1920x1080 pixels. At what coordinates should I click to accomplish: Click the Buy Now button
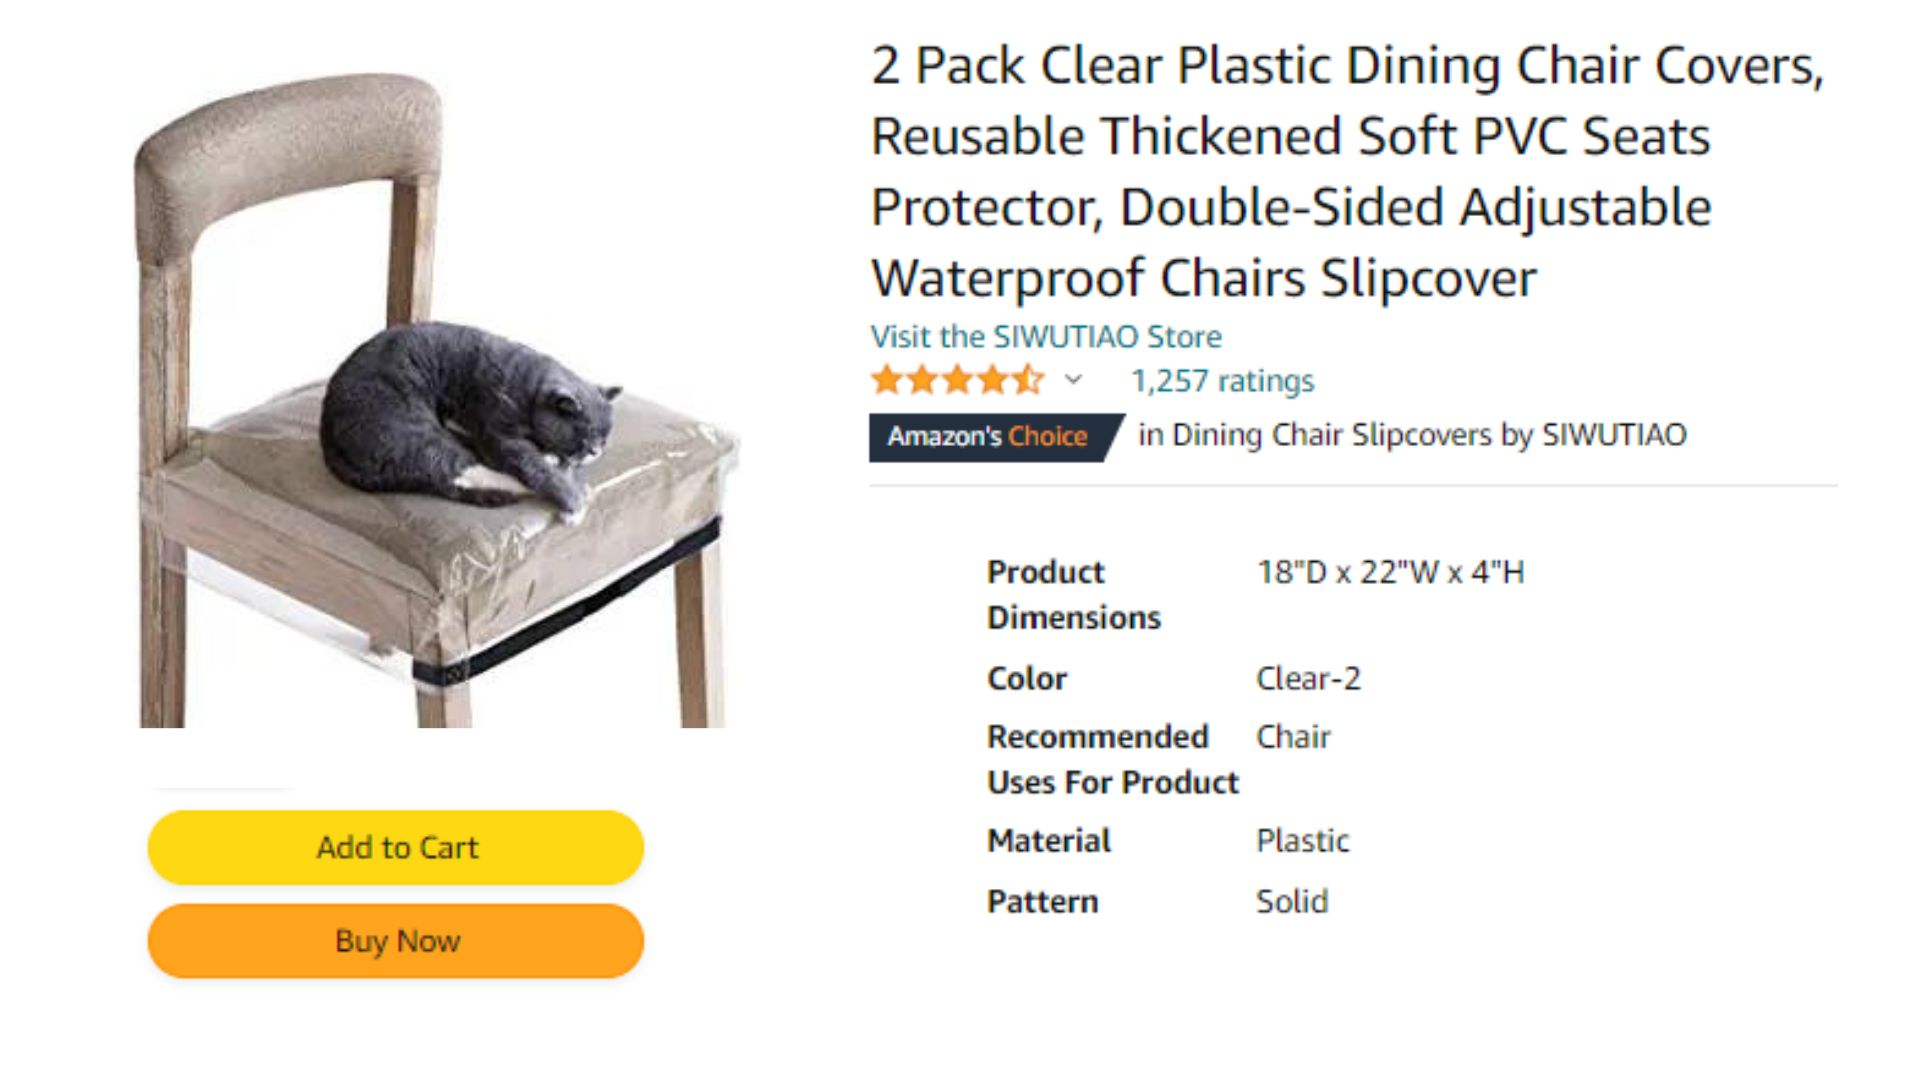(396, 941)
